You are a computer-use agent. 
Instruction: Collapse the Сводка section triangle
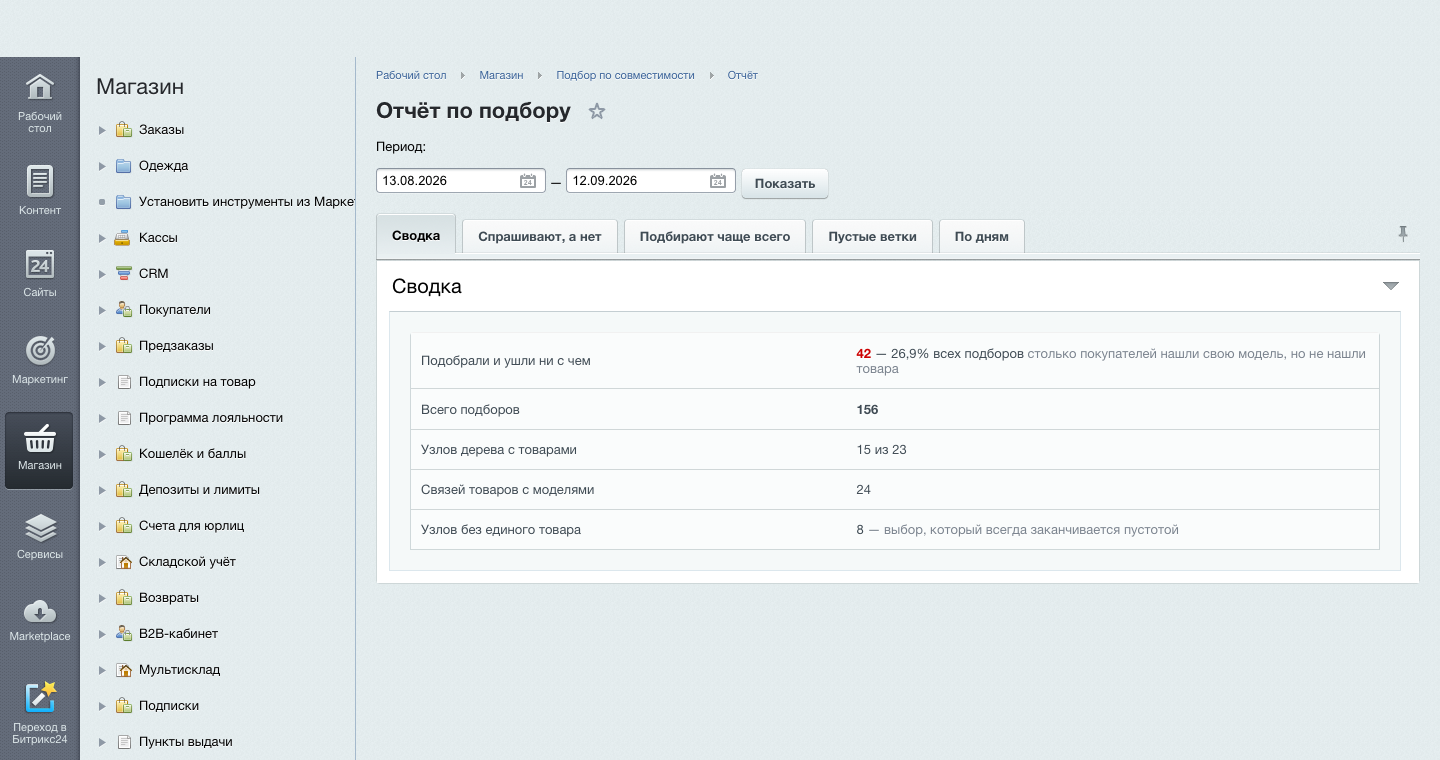click(1391, 286)
